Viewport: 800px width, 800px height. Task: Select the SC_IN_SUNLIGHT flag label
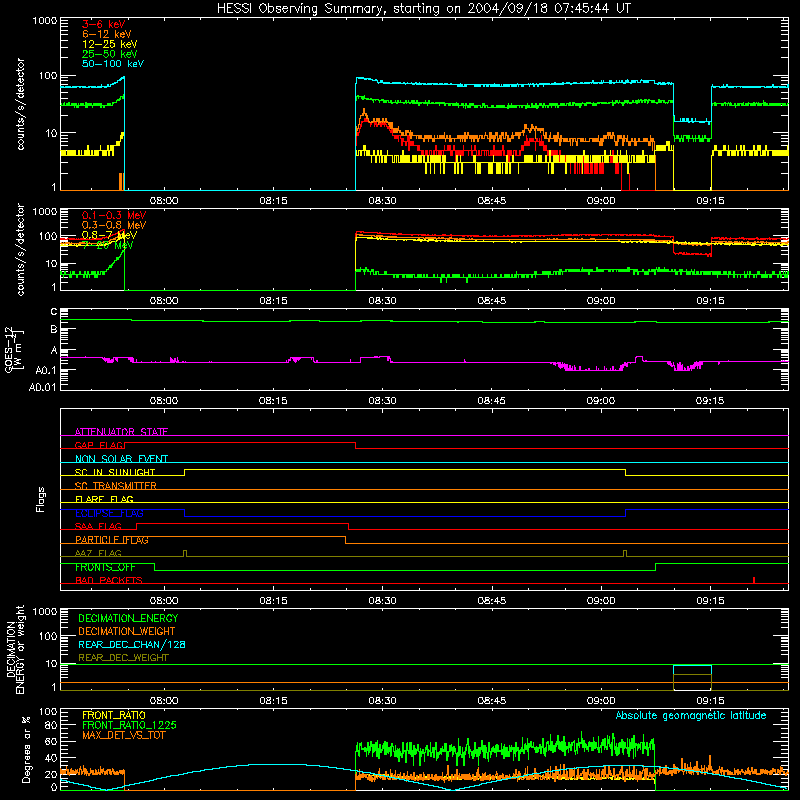115,472
